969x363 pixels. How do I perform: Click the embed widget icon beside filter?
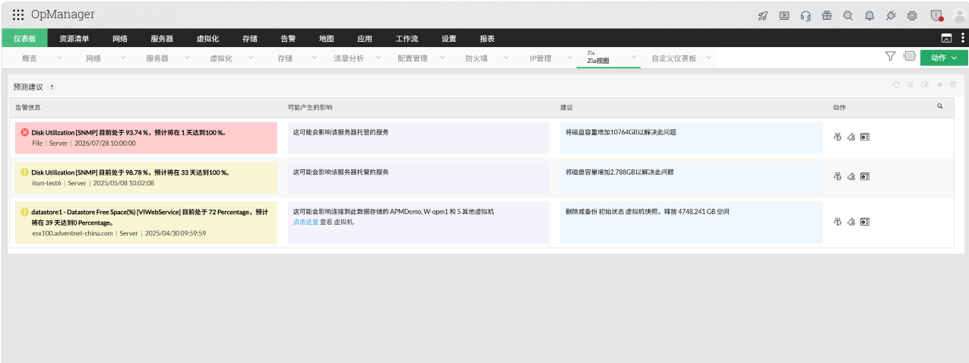[x=909, y=56]
